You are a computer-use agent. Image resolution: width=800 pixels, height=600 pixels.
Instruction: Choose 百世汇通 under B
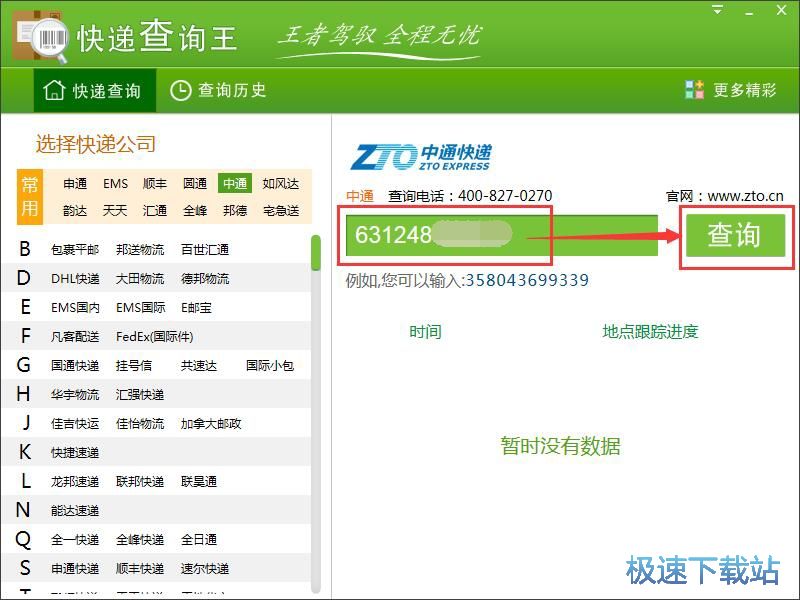click(x=205, y=249)
